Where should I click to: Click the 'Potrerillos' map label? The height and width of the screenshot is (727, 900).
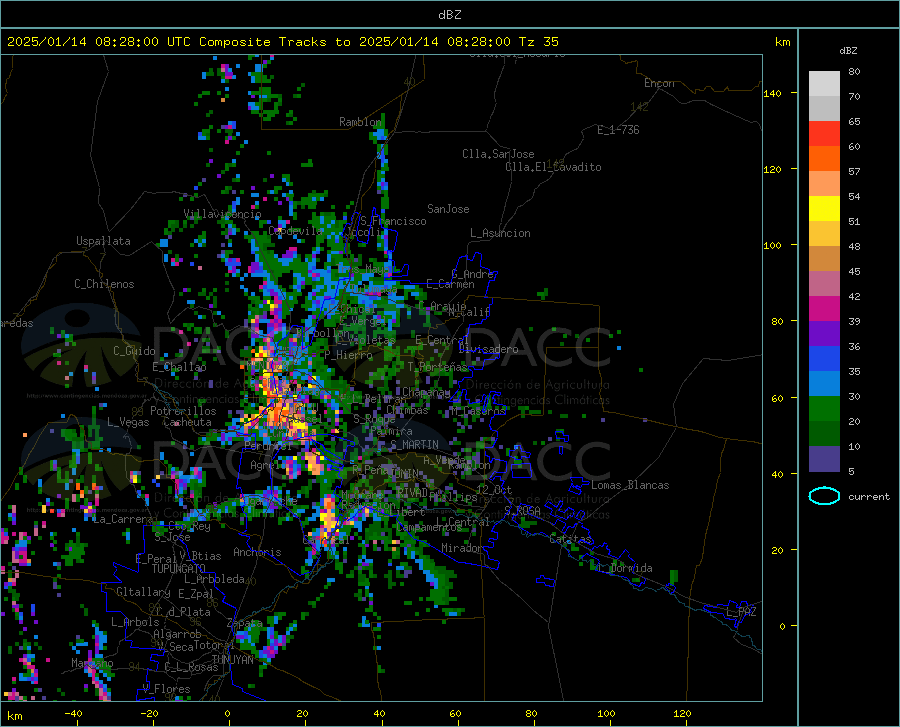tap(183, 411)
